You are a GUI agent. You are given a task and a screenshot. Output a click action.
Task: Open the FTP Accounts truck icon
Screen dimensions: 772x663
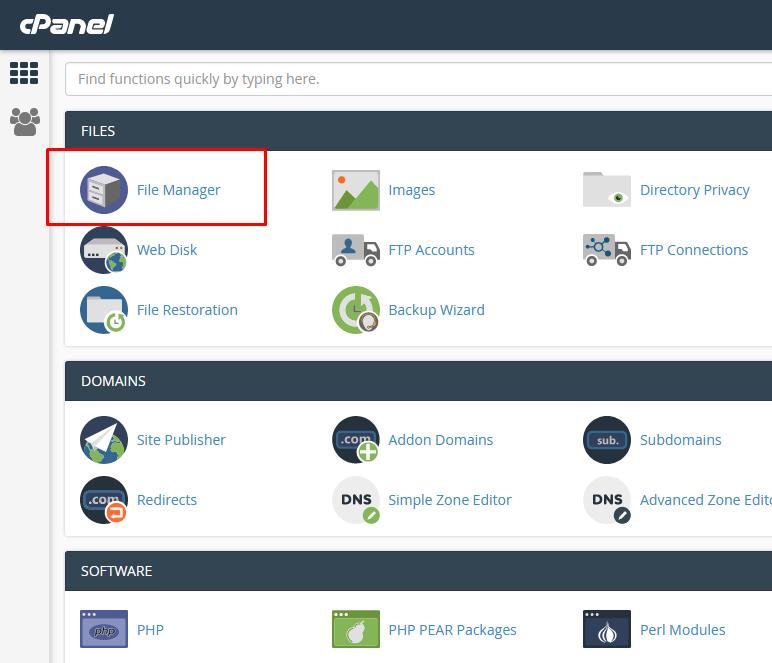coord(356,250)
